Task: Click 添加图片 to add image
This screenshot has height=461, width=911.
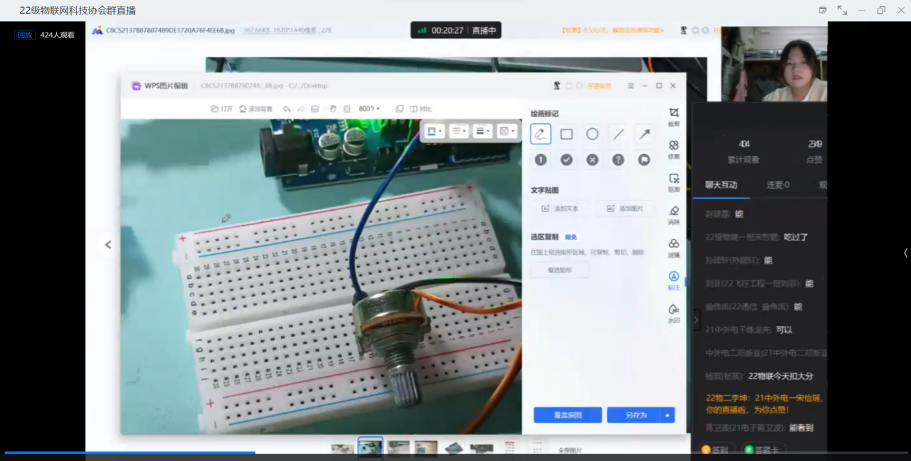Action: [x=625, y=209]
